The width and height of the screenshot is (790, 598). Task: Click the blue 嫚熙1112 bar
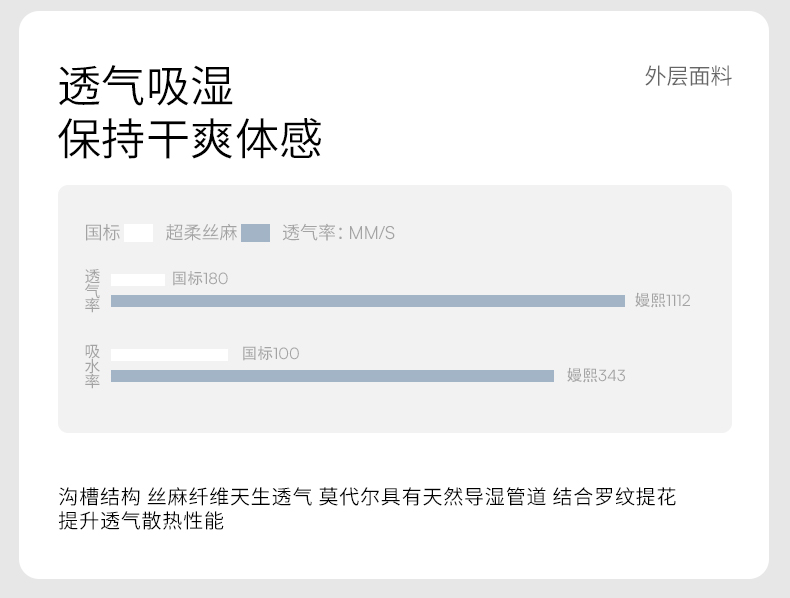coord(367,301)
